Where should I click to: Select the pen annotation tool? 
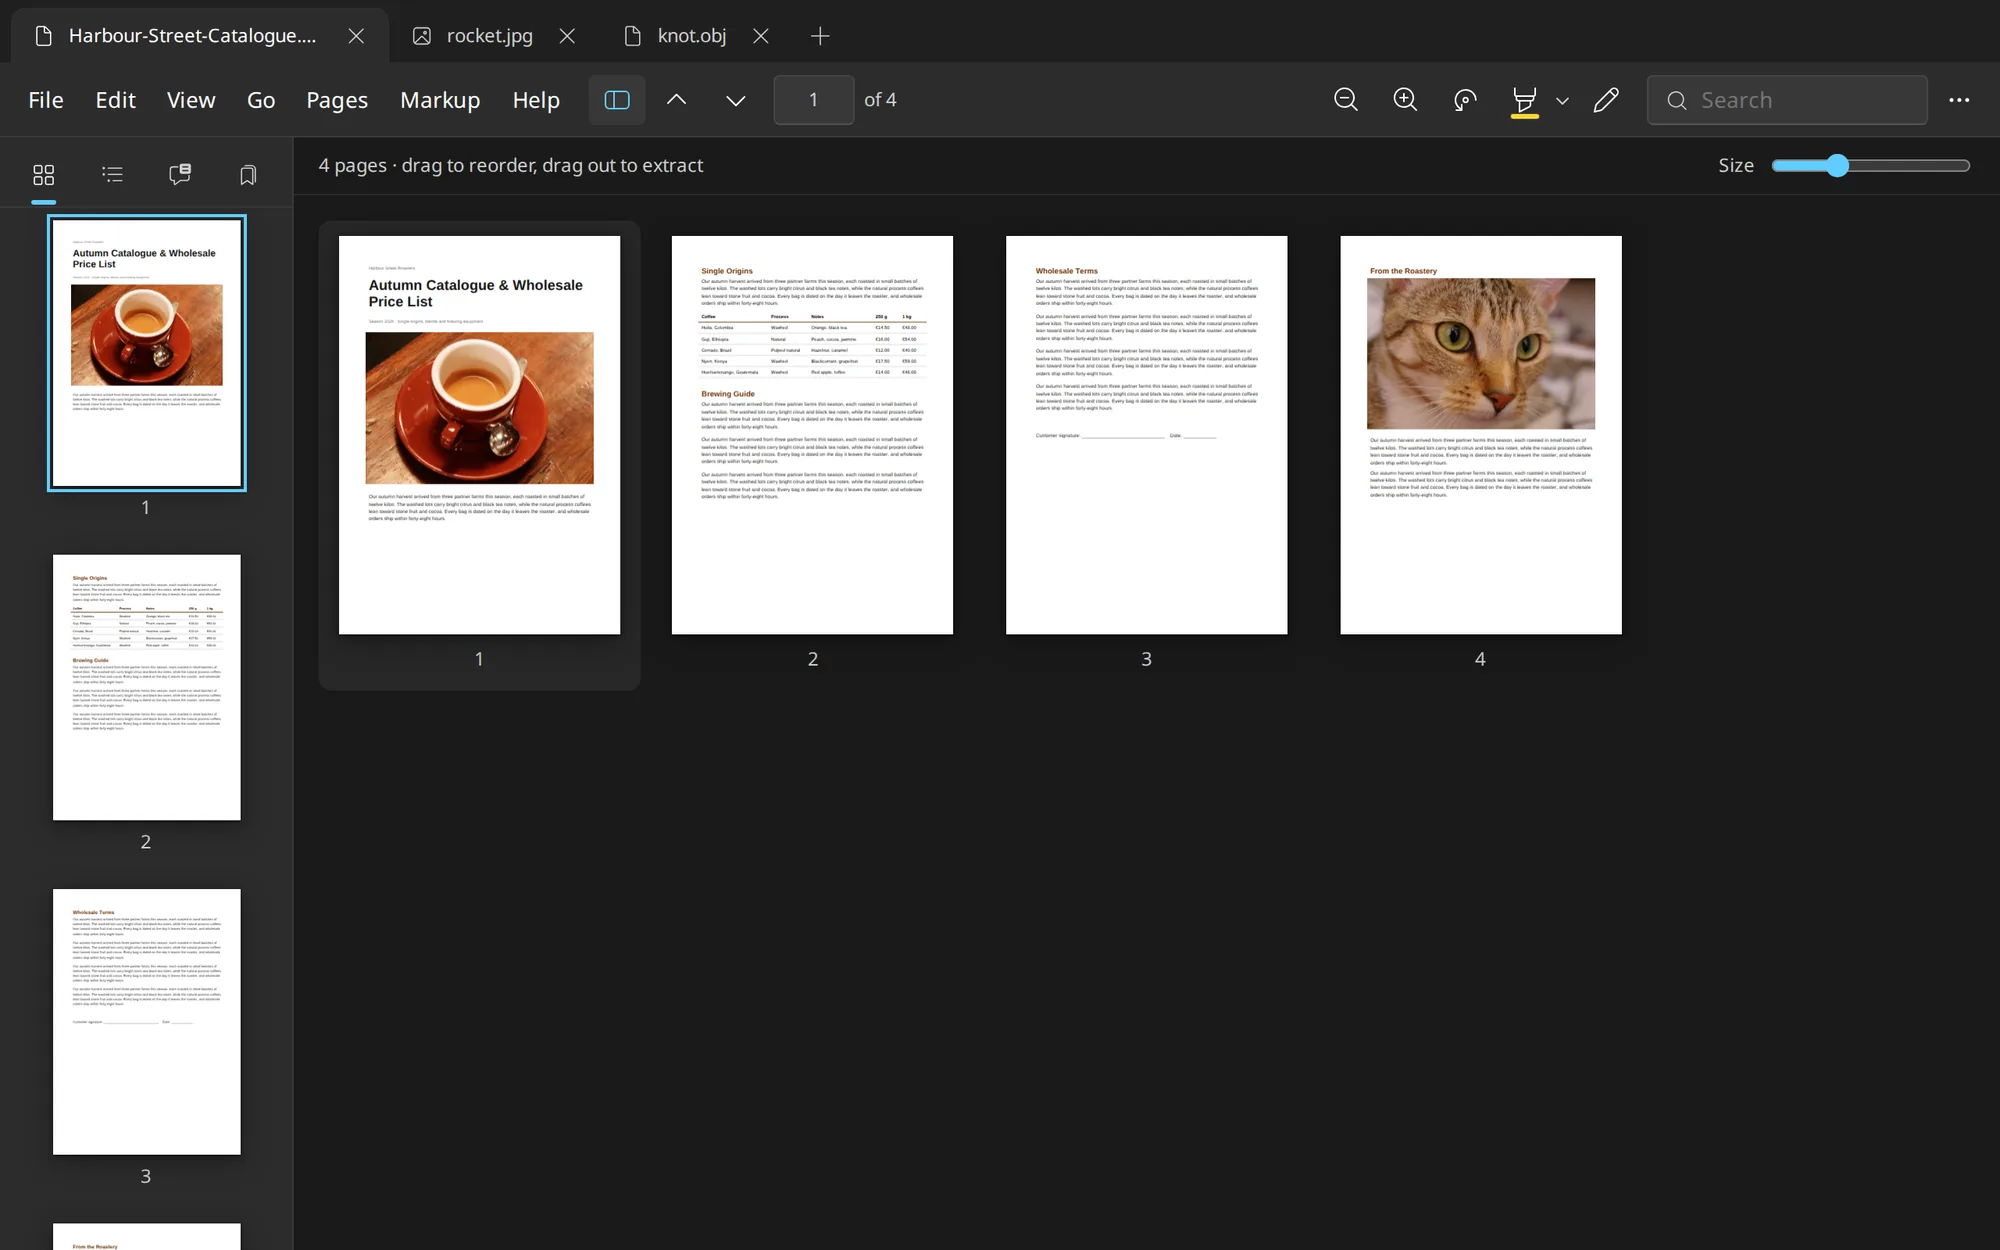[x=1606, y=100]
